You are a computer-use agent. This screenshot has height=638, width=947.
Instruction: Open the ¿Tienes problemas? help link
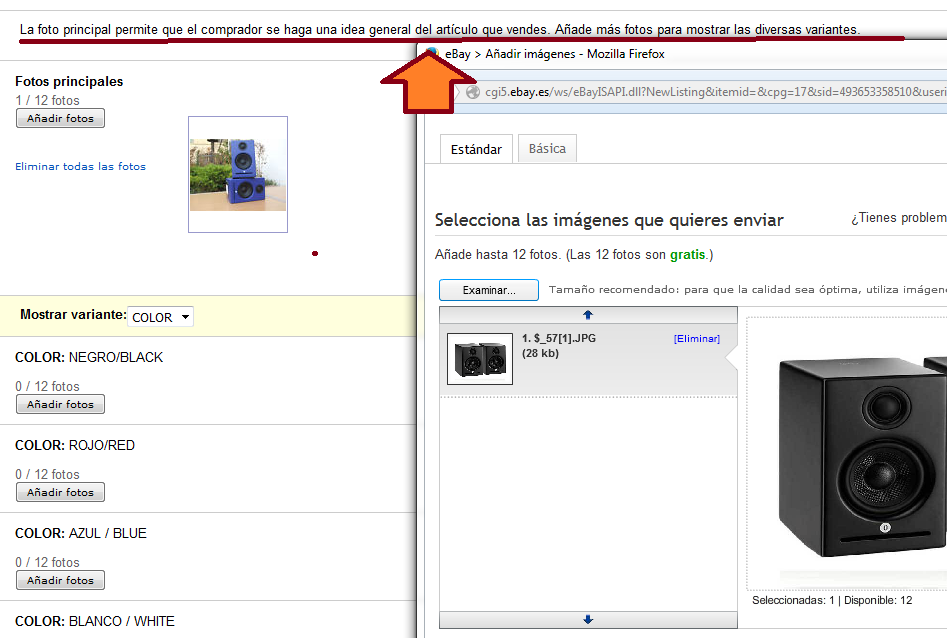point(897,218)
